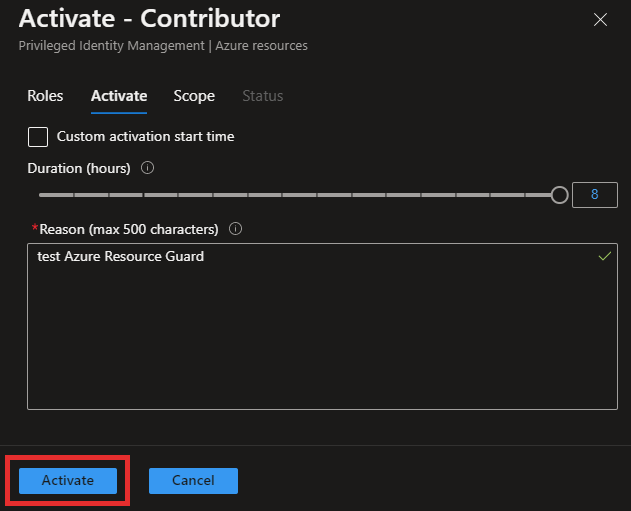Click the duration slider handle
Screen dimensions: 631x511
click(559, 195)
